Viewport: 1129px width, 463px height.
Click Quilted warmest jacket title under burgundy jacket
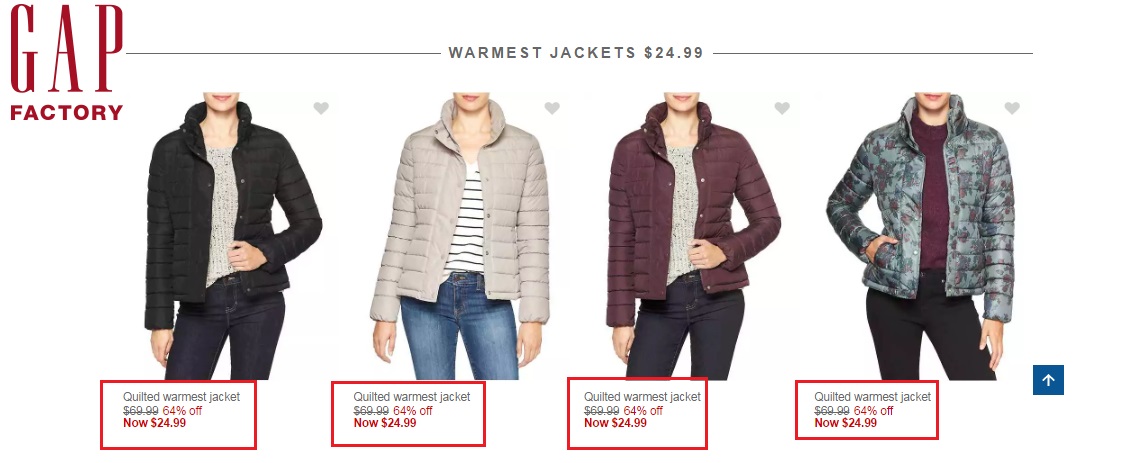tap(642, 397)
